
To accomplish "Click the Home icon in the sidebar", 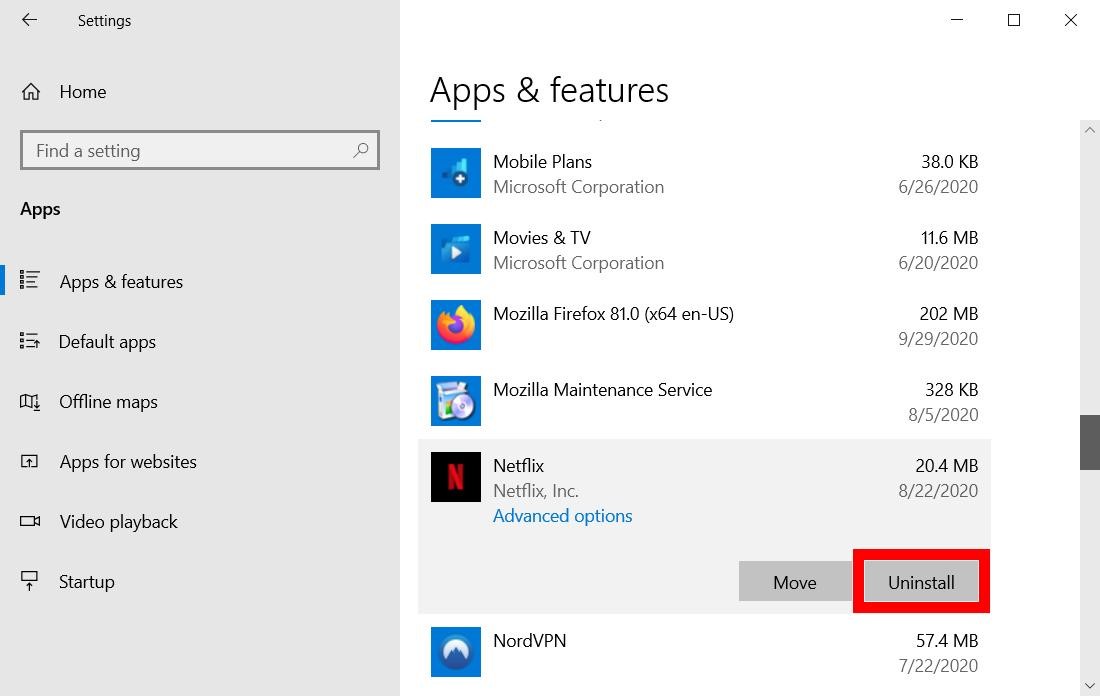I will click(31, 91).
